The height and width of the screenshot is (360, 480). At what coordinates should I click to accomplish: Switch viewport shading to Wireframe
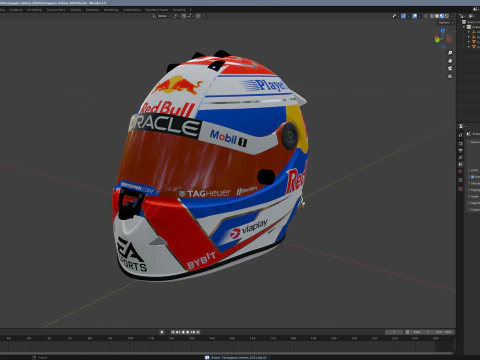[x=432, y=16]
